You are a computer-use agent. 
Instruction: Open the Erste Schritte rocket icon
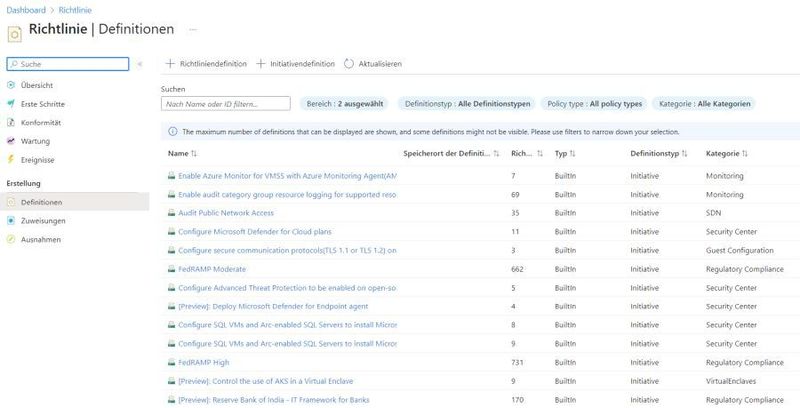(11, 104)
